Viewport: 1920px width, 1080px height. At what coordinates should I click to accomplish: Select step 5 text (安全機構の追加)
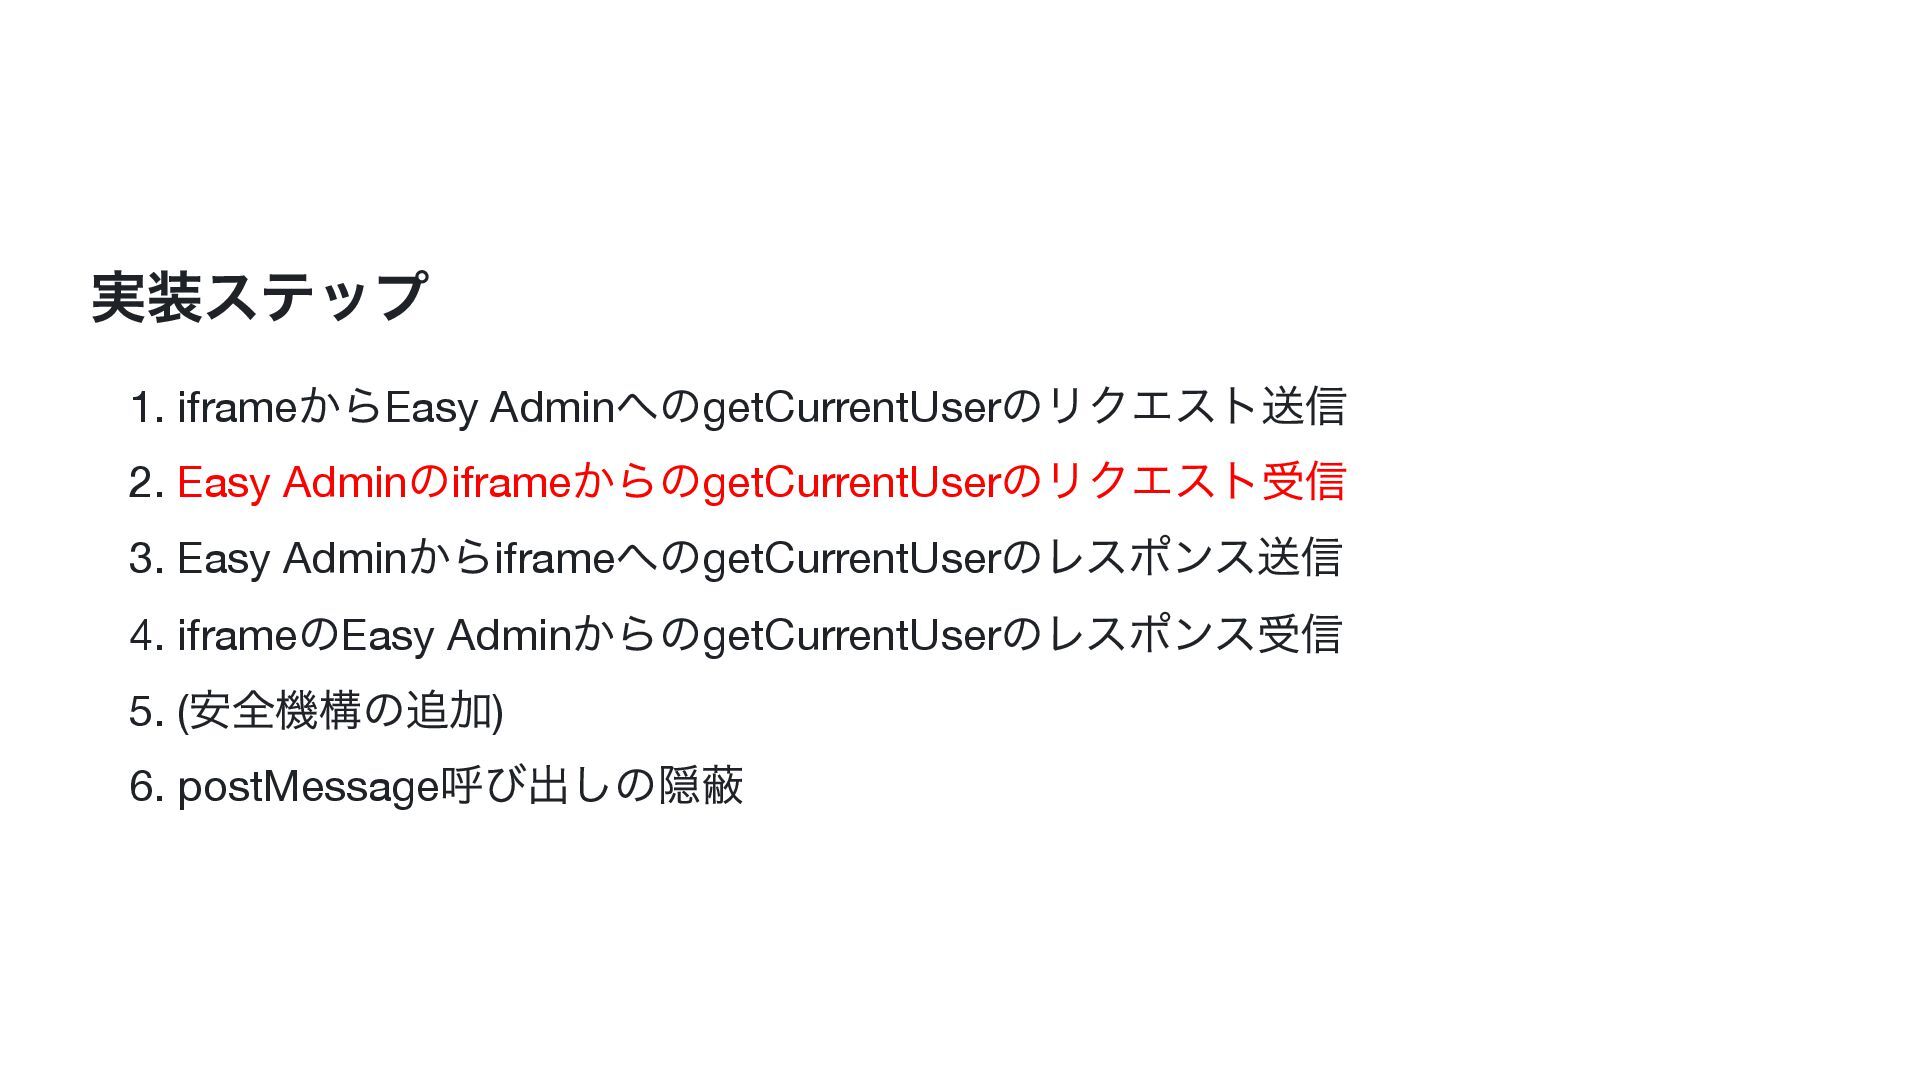pos(340,711)
